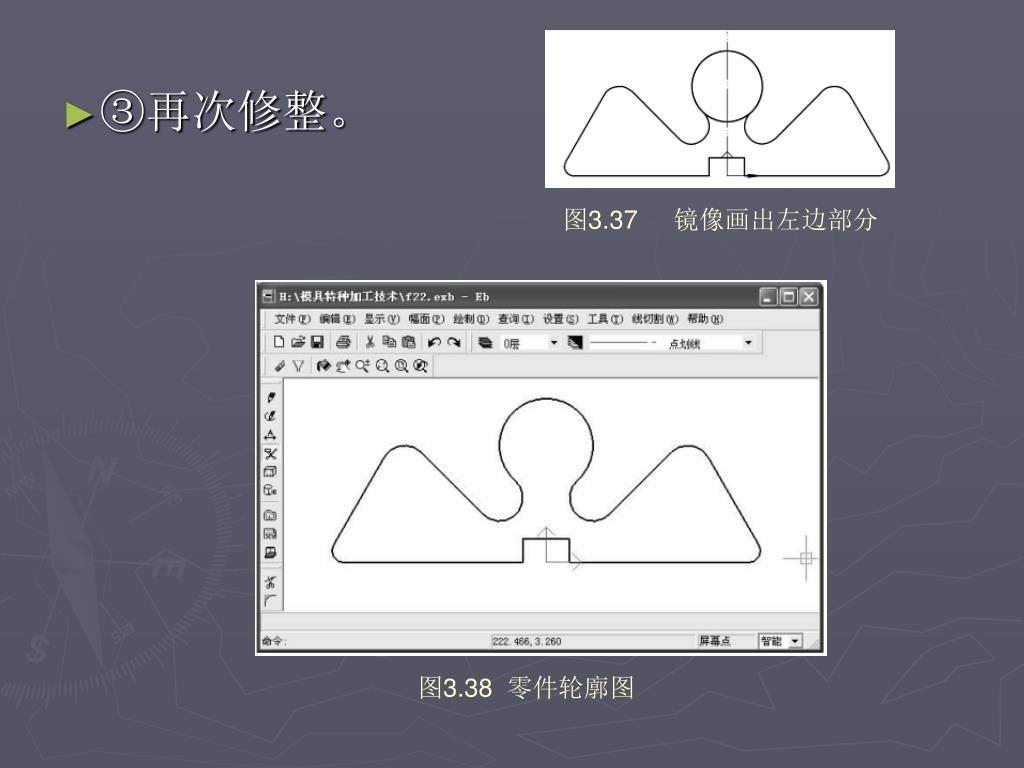Open the 线切割(W) menu

655,319
